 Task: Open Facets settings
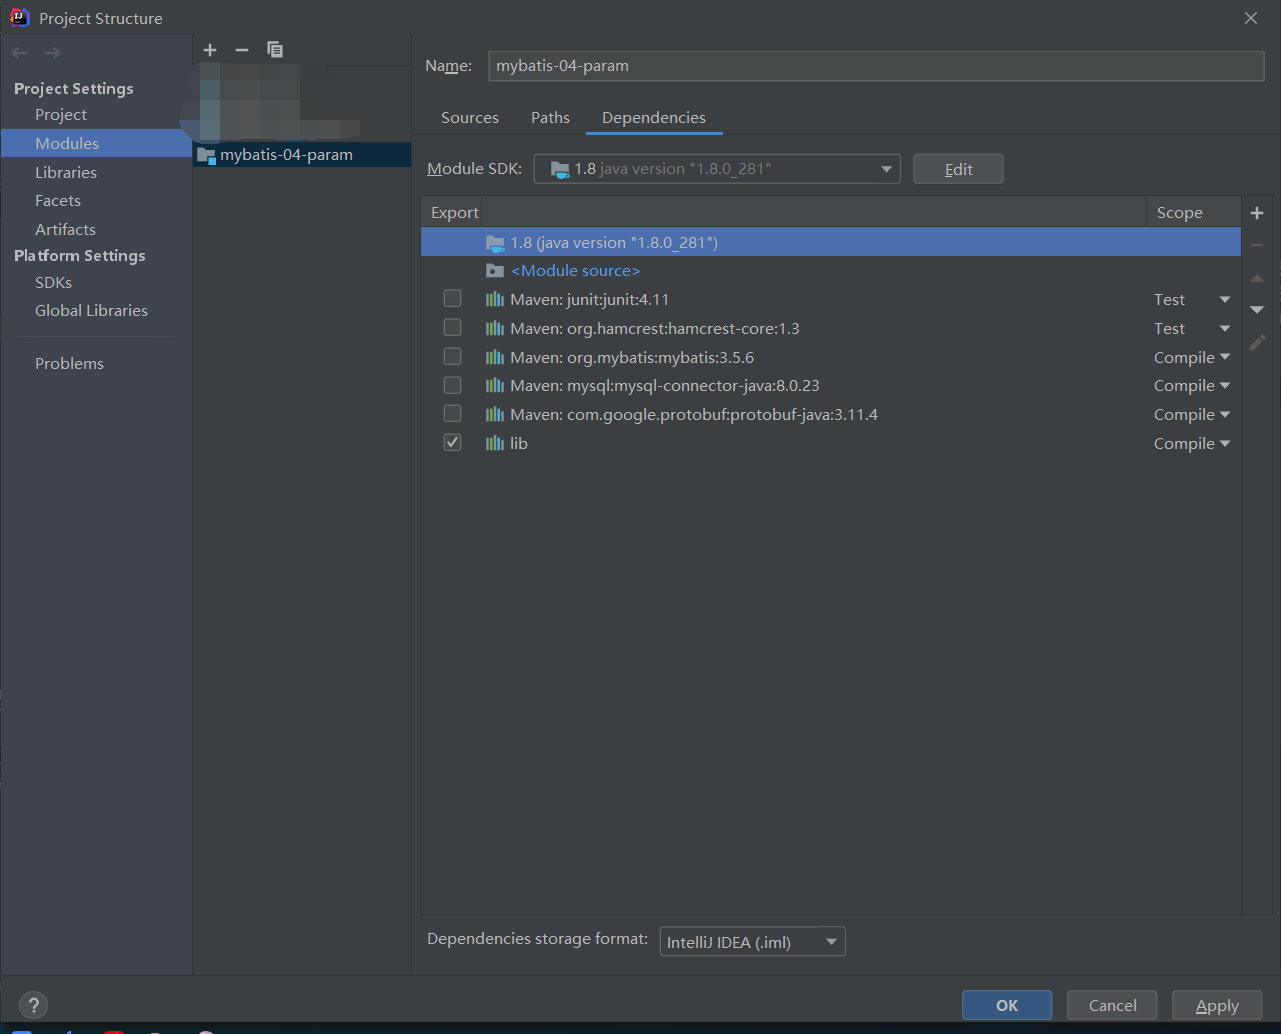coord(58,201)
